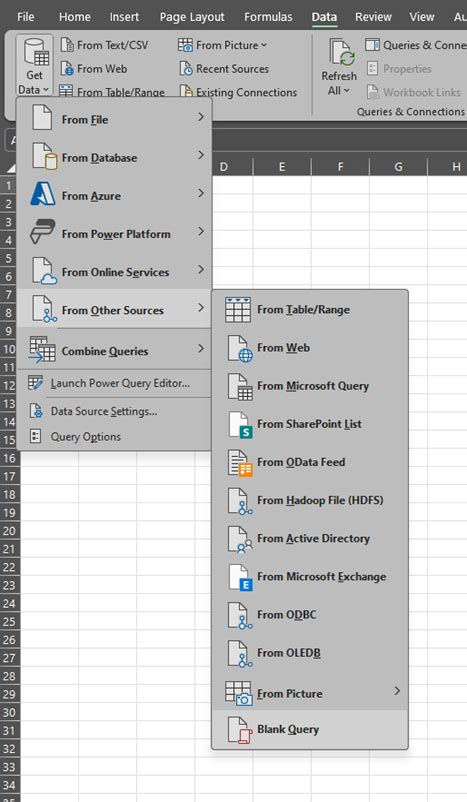The width and height of the screenshot is (467, 802).
Task: Expand the From Online Services arrow
Action: [201, 270]
